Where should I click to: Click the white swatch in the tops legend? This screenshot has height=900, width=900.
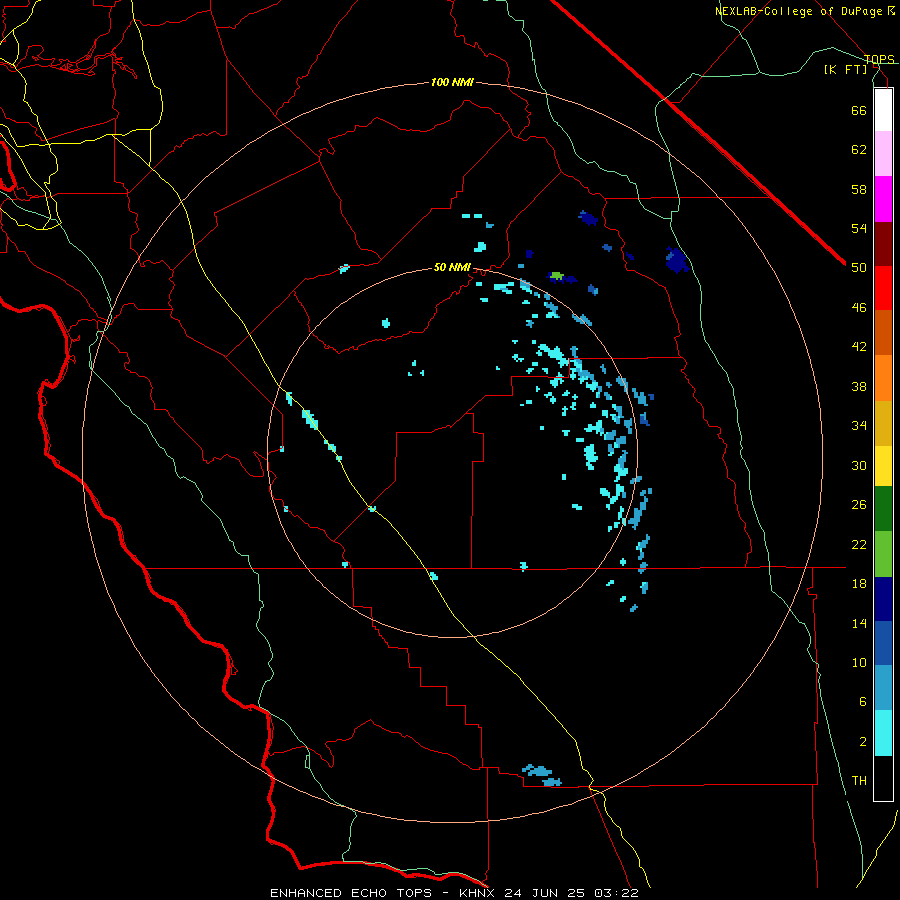tap(883, 110)
